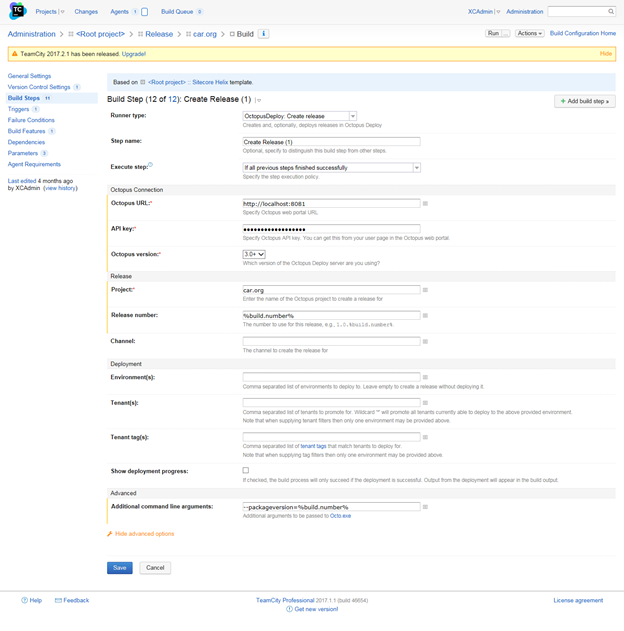Open Failure Conditions in sidebar
Image resolution: width=624 pixels, height=631 pixels.
click(31, 120)
